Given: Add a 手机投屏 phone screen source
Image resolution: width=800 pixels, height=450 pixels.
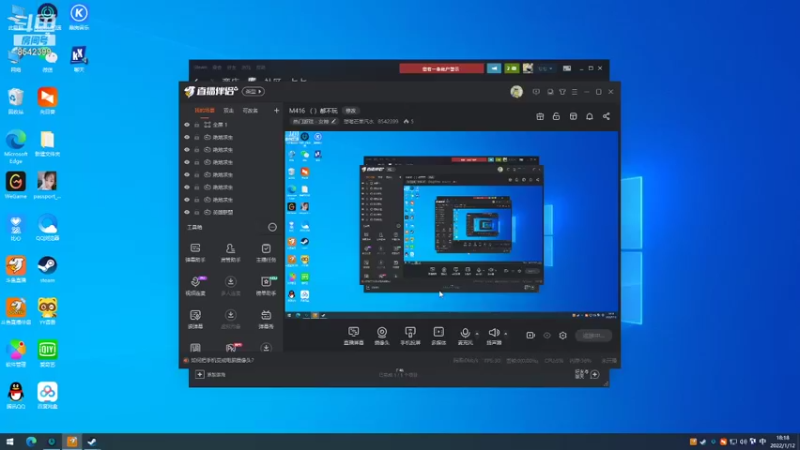Looking at the screenshot, I should point(410,336).
